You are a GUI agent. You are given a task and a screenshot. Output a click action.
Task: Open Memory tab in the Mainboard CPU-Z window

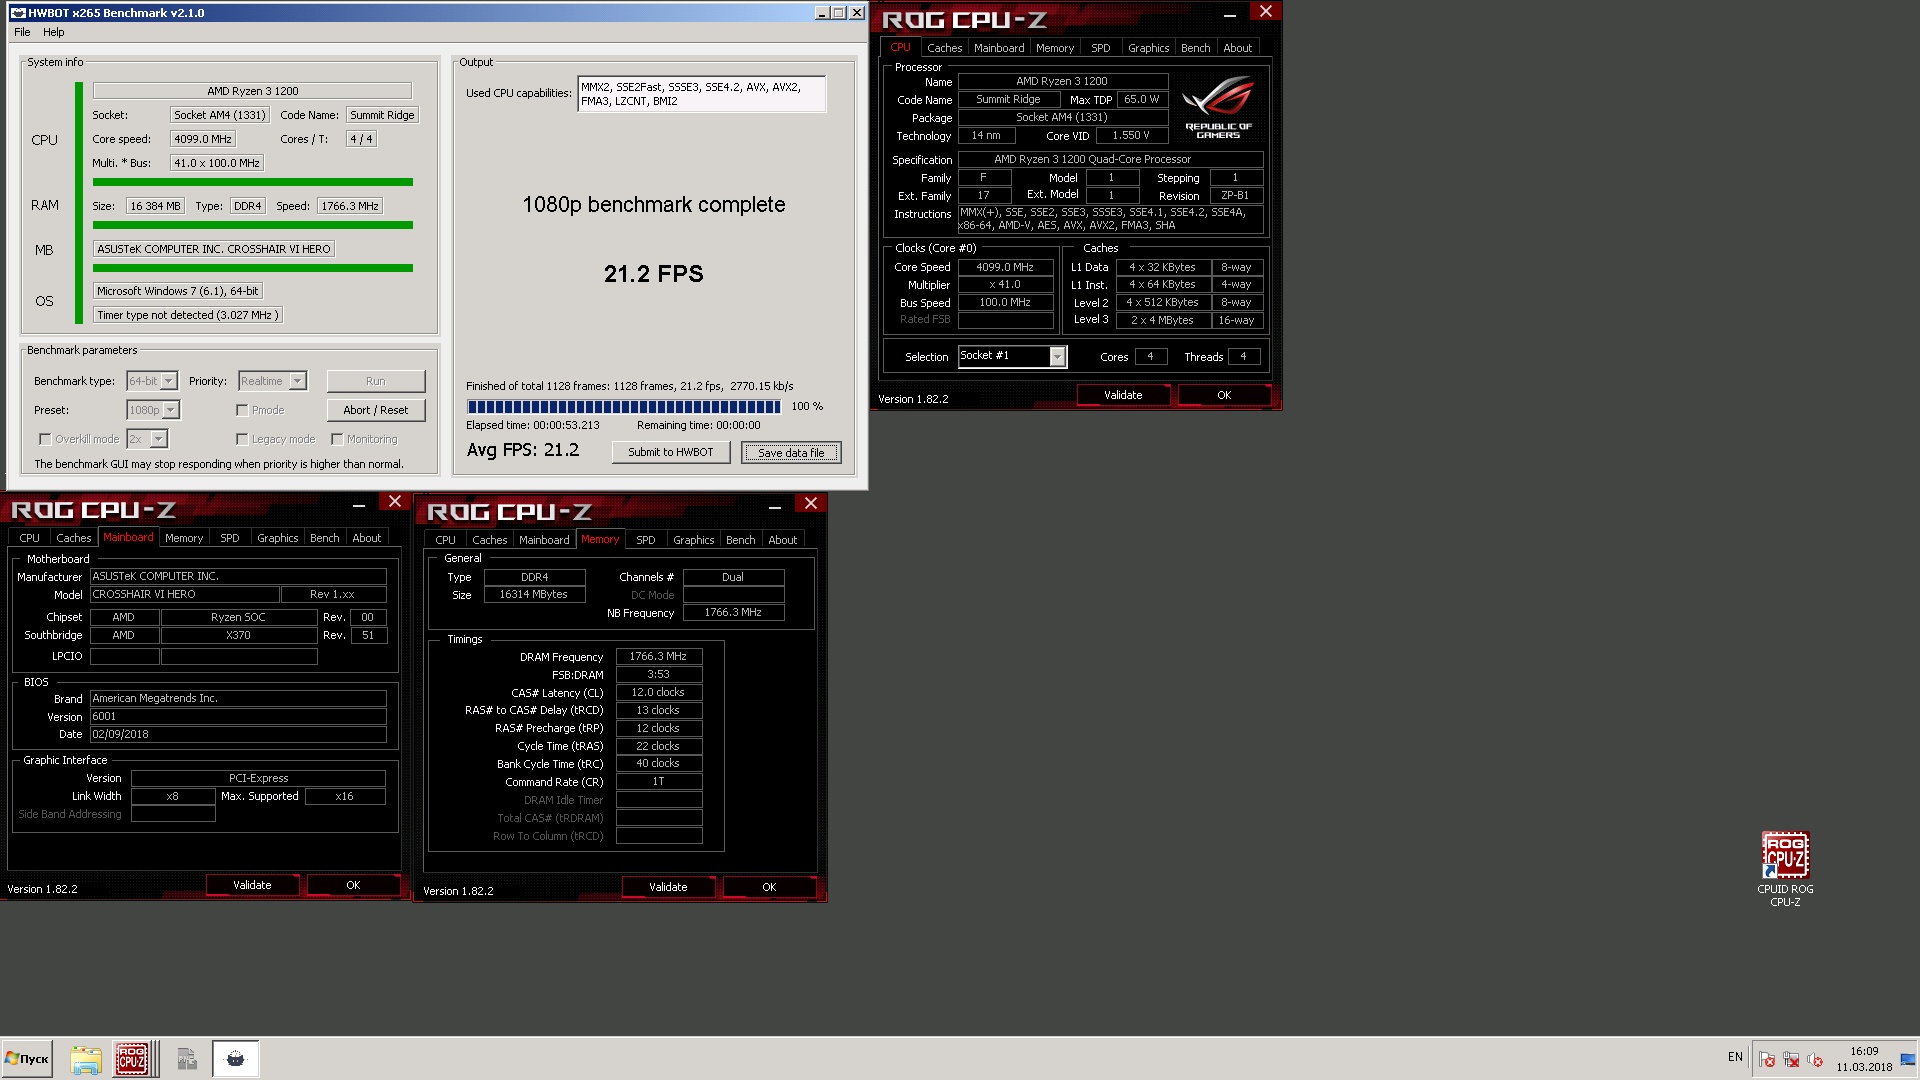tap(184, 538)
